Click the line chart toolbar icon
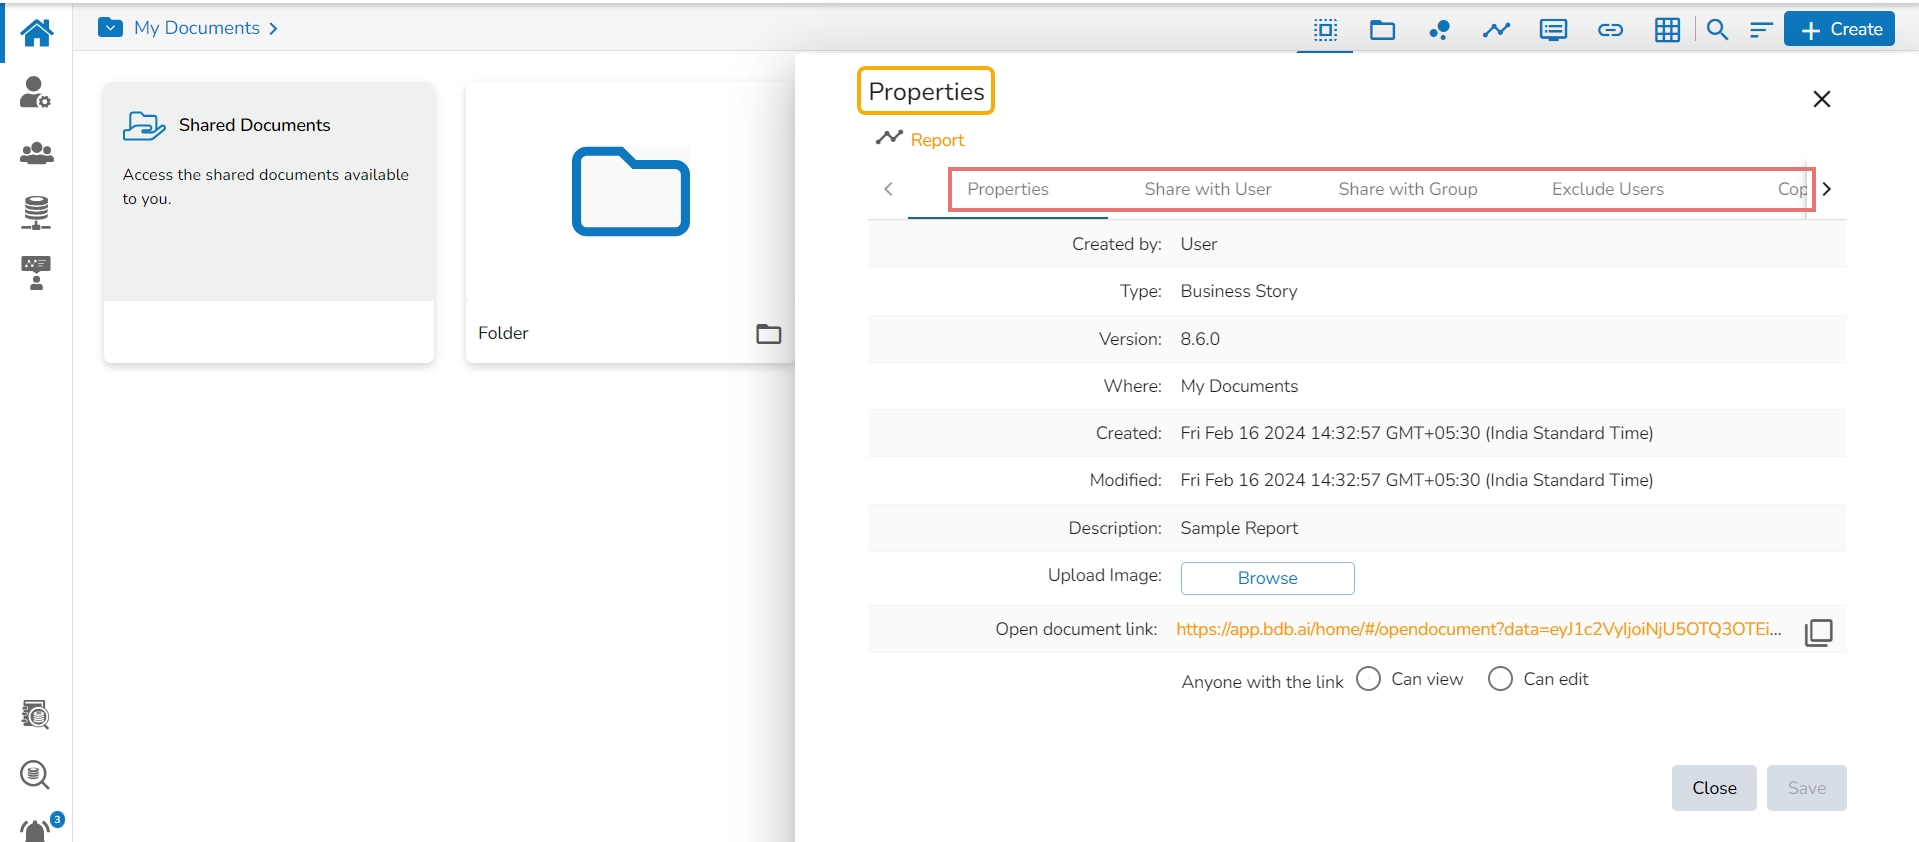Screen dimensions: 1919x842 [1496, 30]
